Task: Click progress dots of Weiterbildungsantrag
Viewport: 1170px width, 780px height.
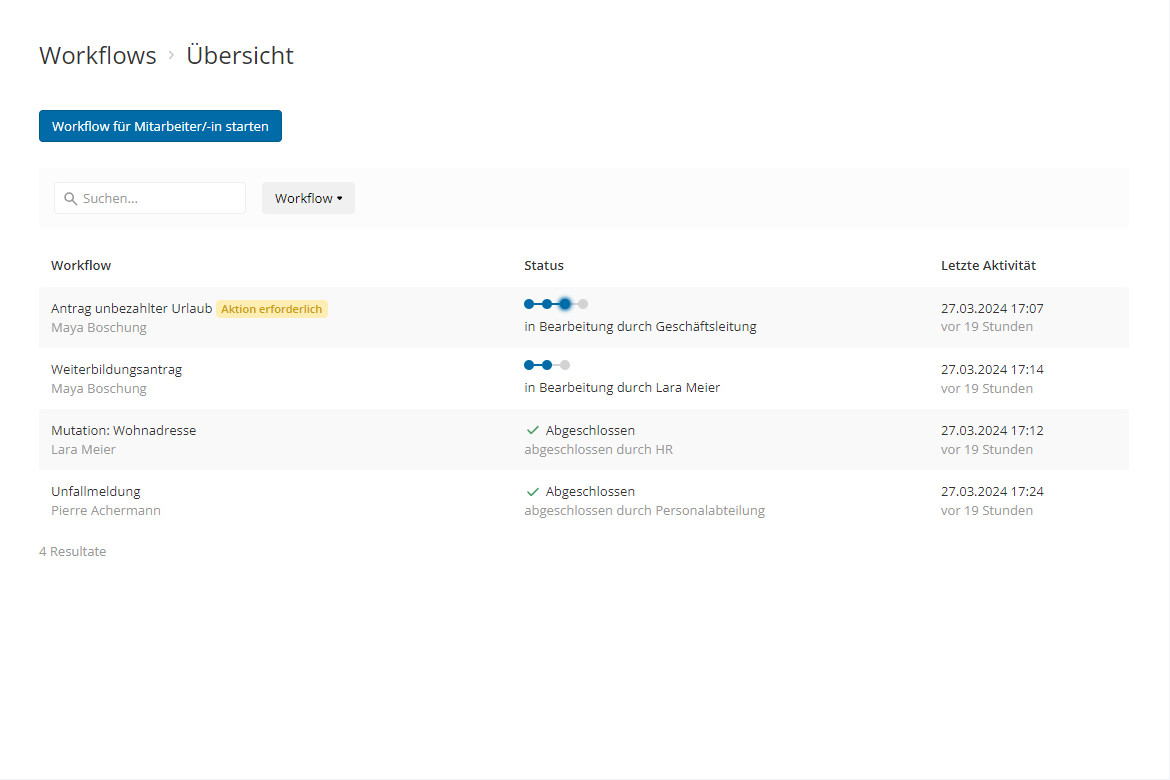Action: 547,365
